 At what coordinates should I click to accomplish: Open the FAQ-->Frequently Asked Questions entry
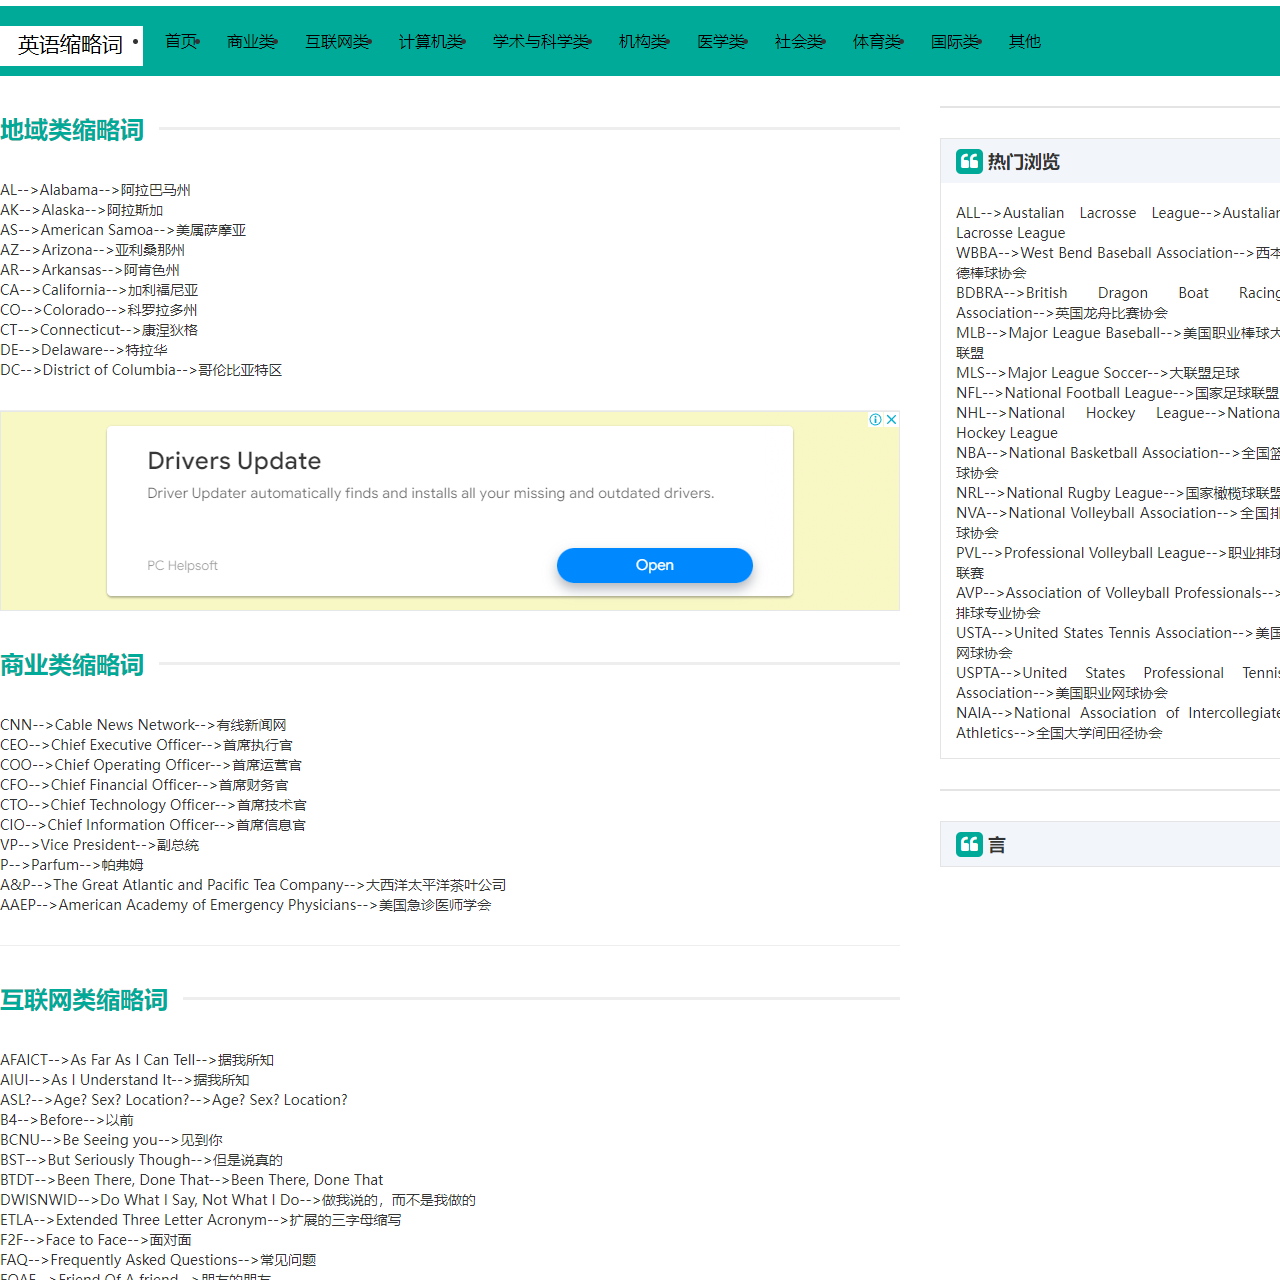coord(158,1260)
